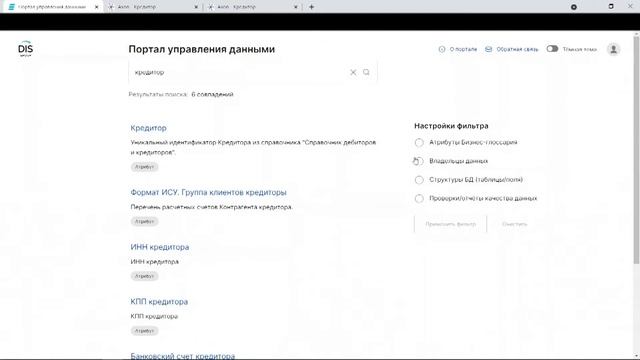The width and height of the screenshot is (640, 360).
Task: Select 'Владельцы данных' filter option
Action: click(x=419, y=161)
